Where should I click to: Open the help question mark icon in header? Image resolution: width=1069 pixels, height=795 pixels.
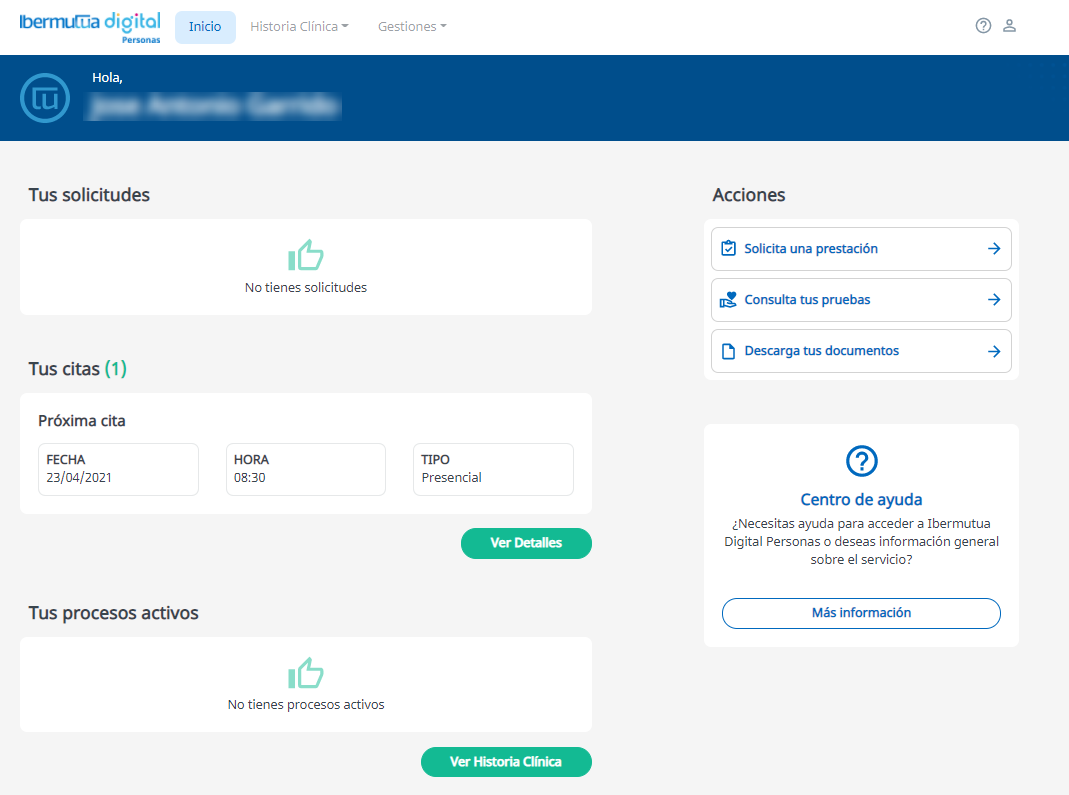[983, 26]
